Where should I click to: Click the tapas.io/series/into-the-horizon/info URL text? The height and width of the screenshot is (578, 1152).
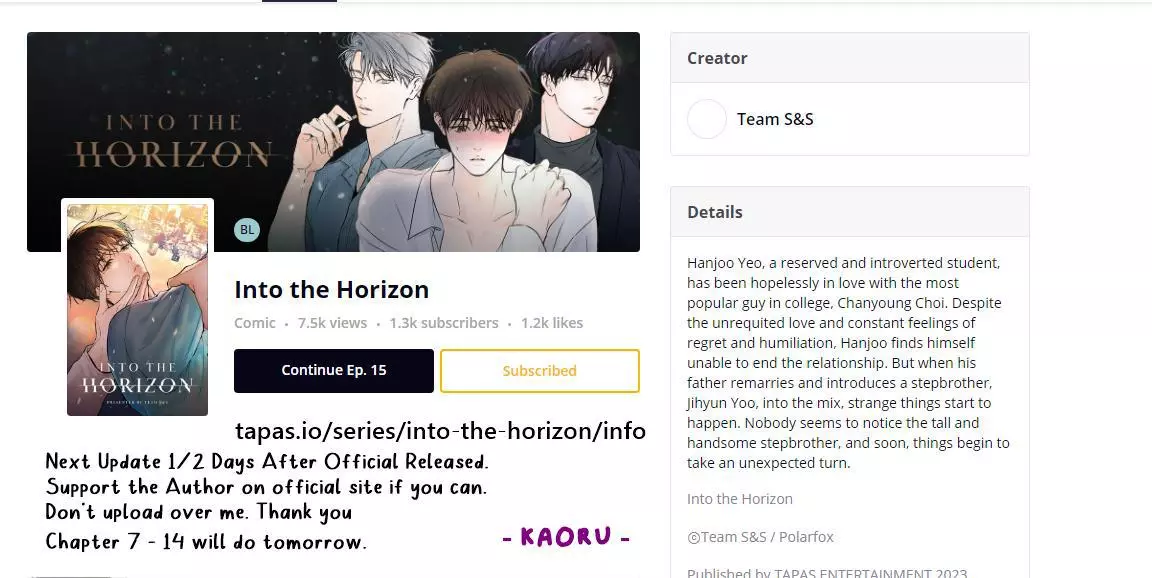coord(440,430)
